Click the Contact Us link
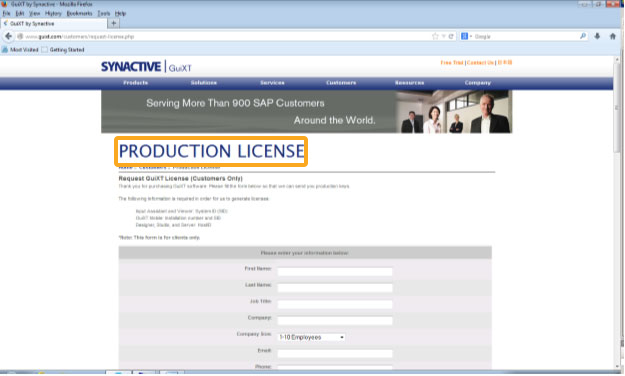The image size is (625, 376). pyautogui.click(x=480, y=63)
